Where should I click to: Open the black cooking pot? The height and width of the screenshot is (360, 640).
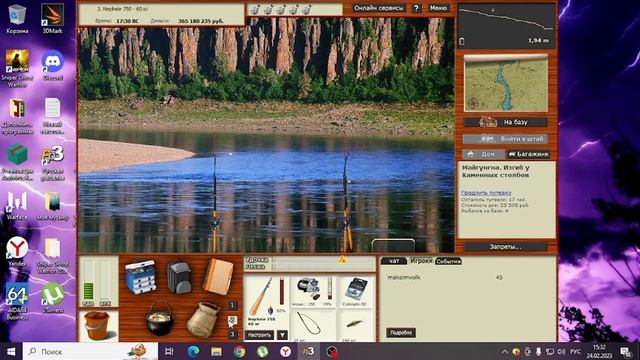160,318
